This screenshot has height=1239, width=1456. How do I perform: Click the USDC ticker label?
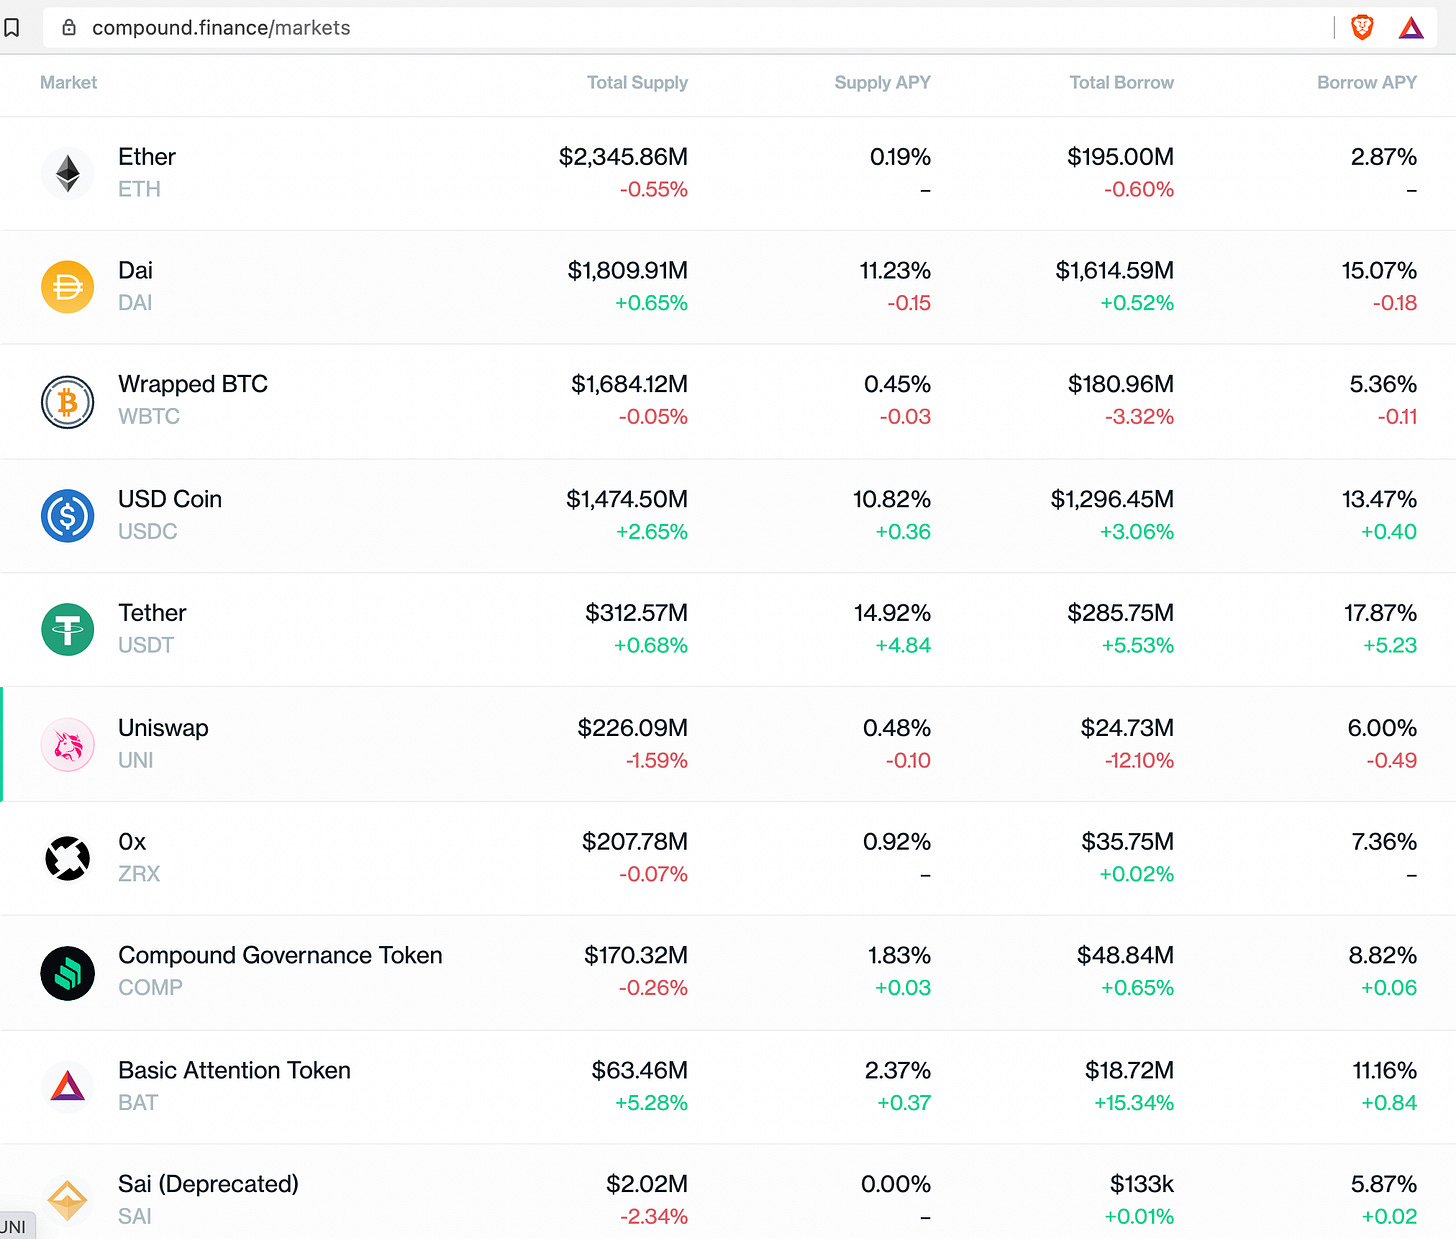(x=147, y=532)
